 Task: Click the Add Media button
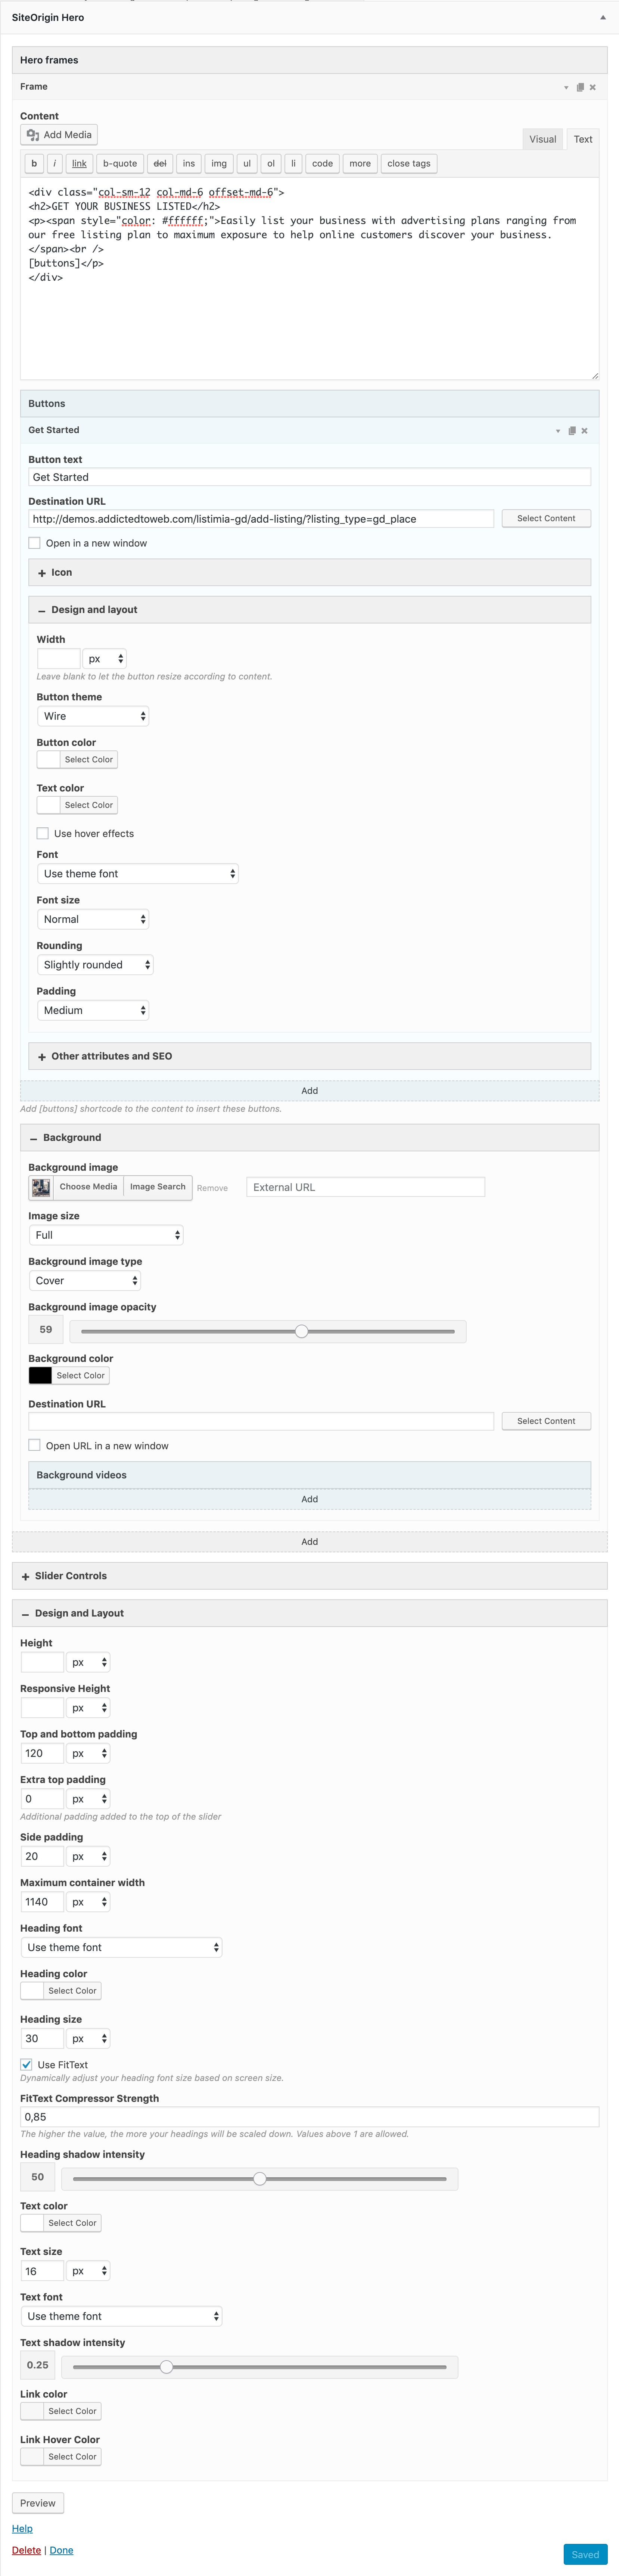[59, 135]
